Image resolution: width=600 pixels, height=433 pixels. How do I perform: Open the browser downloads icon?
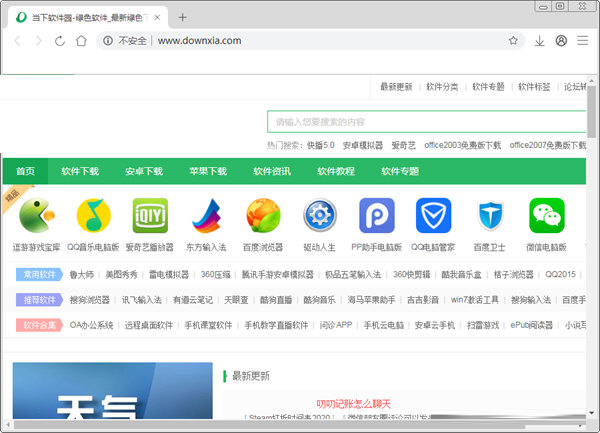coord(539,41)
